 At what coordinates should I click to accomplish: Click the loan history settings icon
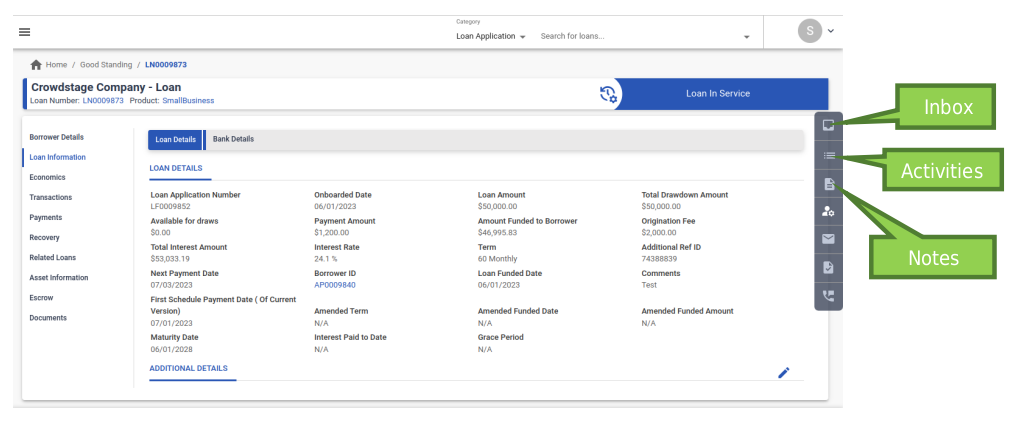609,94
